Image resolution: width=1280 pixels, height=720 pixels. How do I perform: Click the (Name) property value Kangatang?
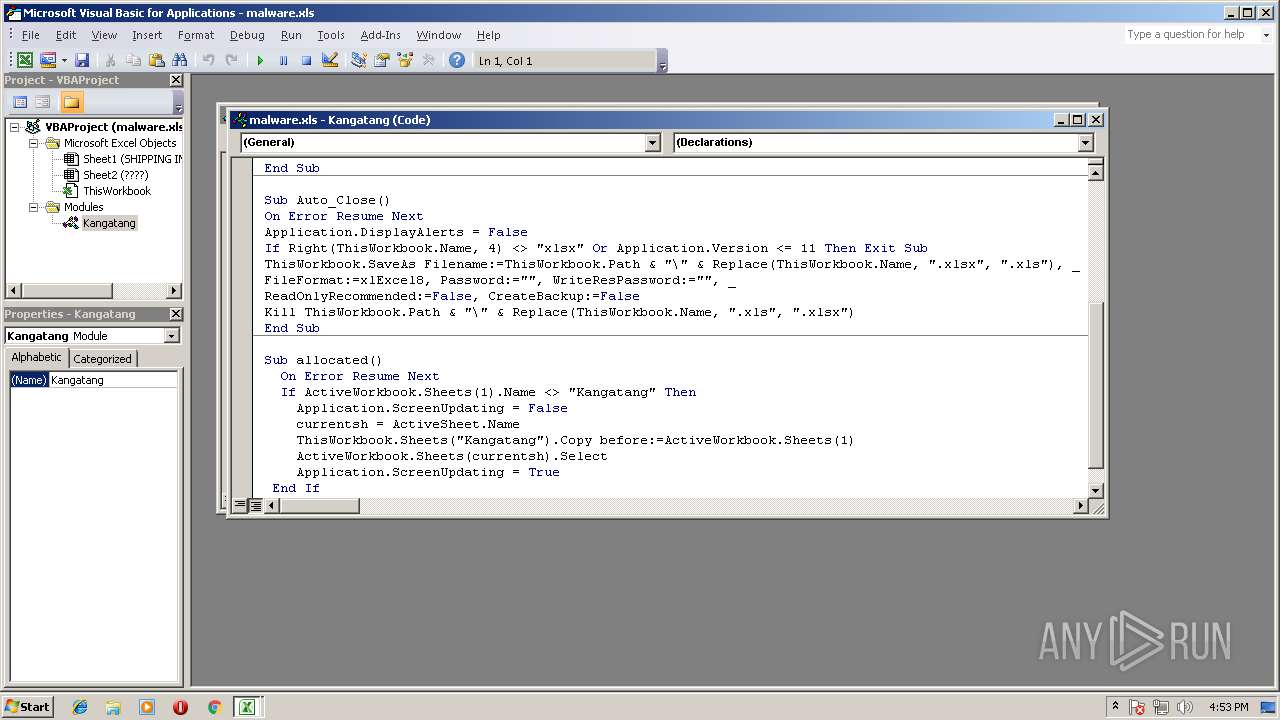click(113, 380)
